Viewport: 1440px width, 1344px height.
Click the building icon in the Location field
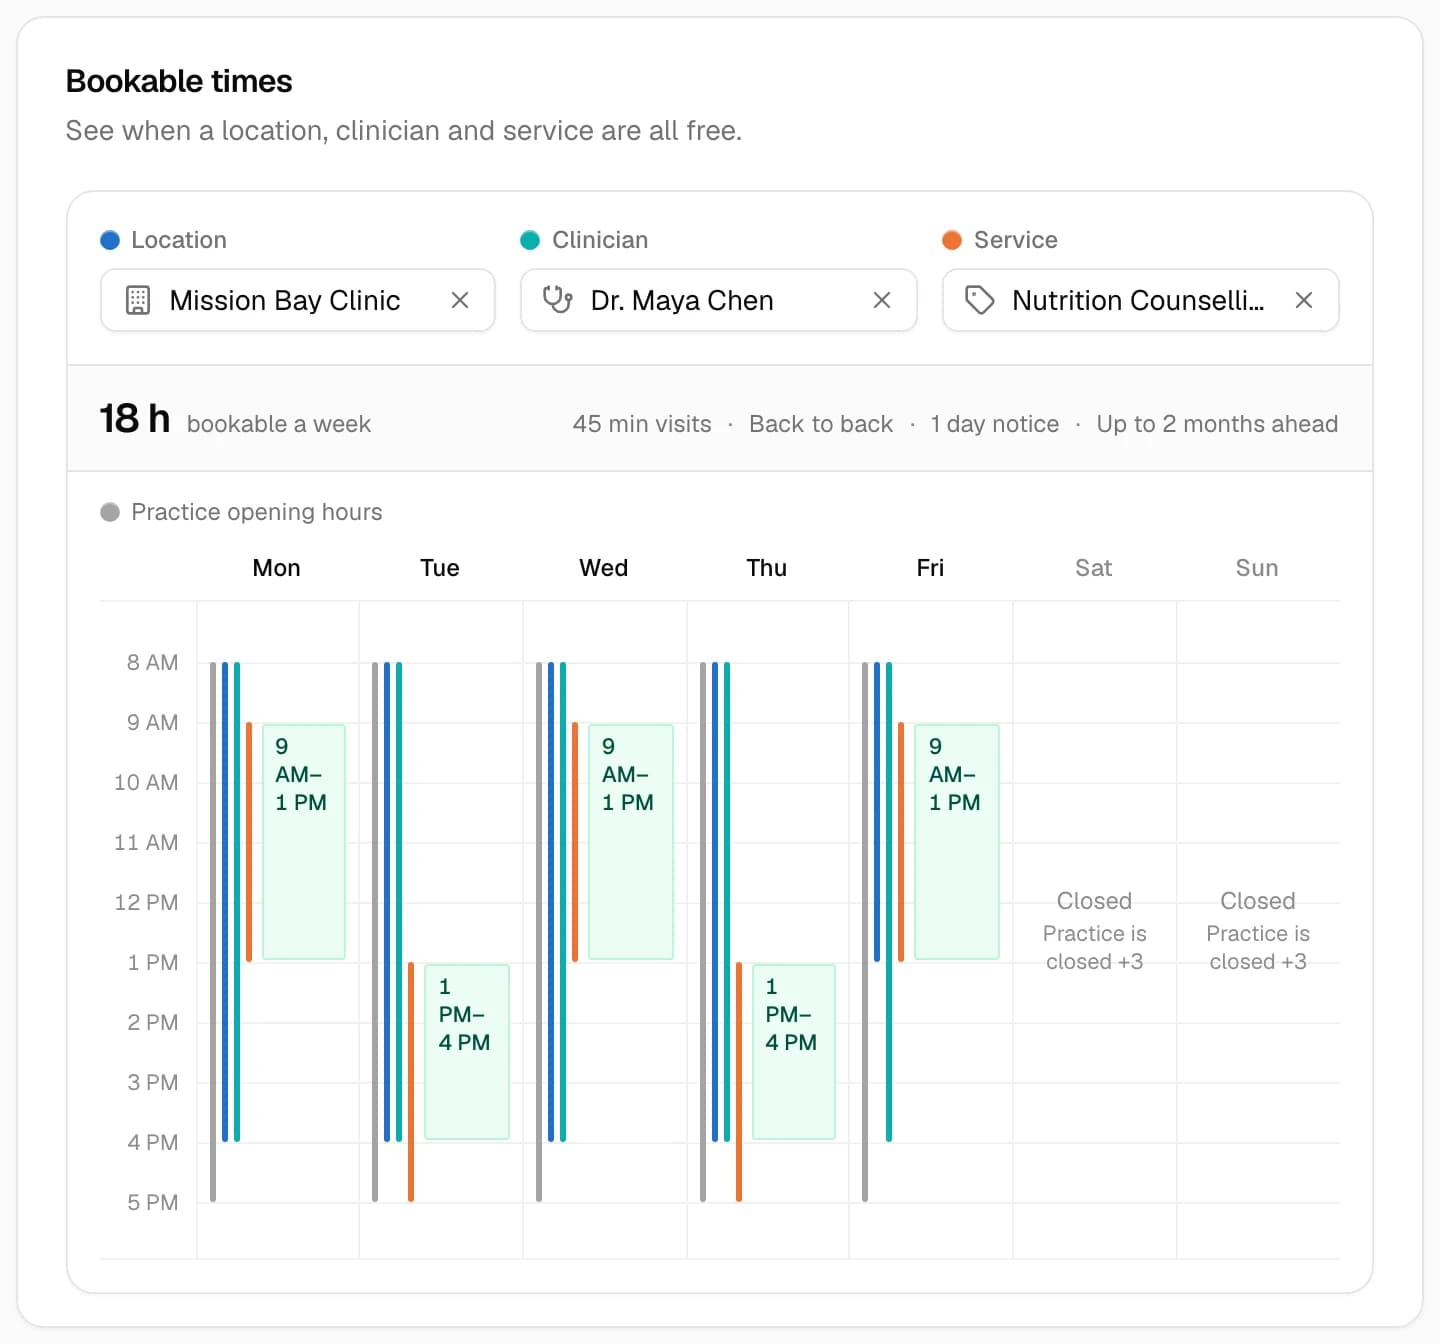138,300
